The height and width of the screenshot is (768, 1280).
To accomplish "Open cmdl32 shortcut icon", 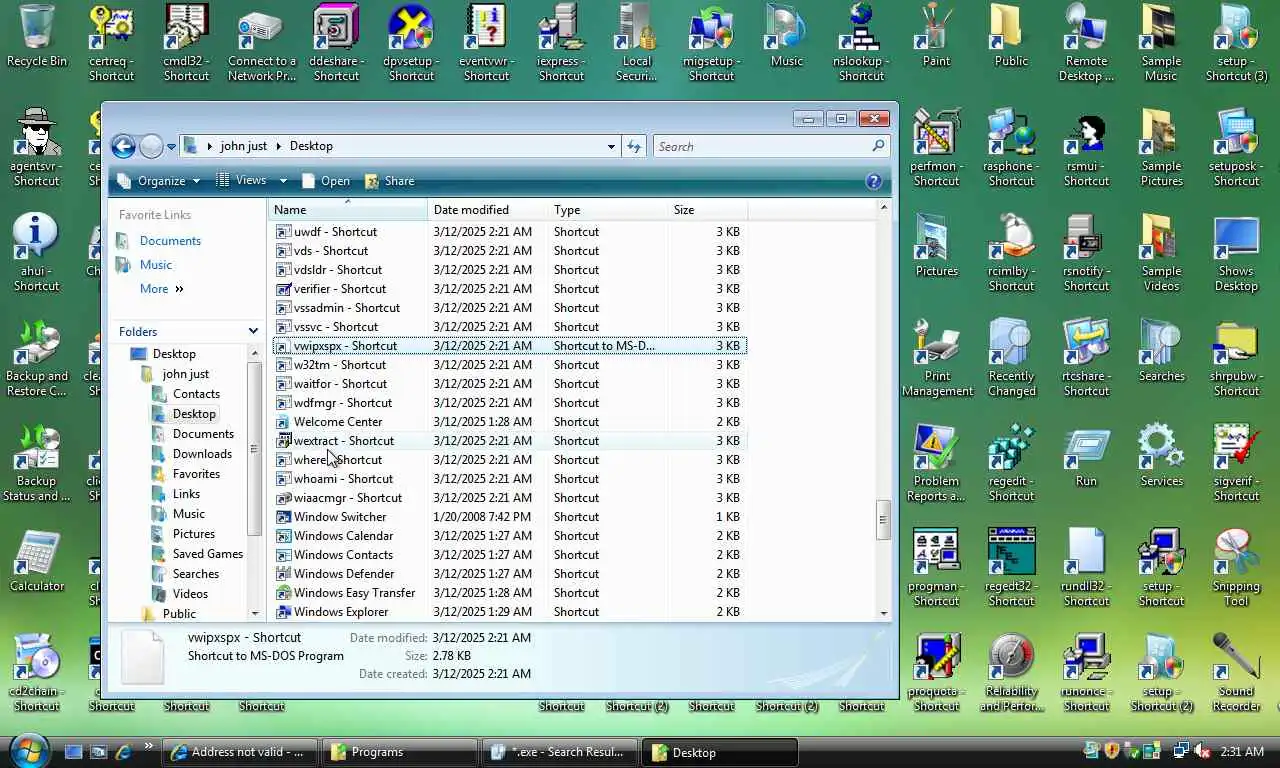I will pyautogui.click(x=186, y=43).
